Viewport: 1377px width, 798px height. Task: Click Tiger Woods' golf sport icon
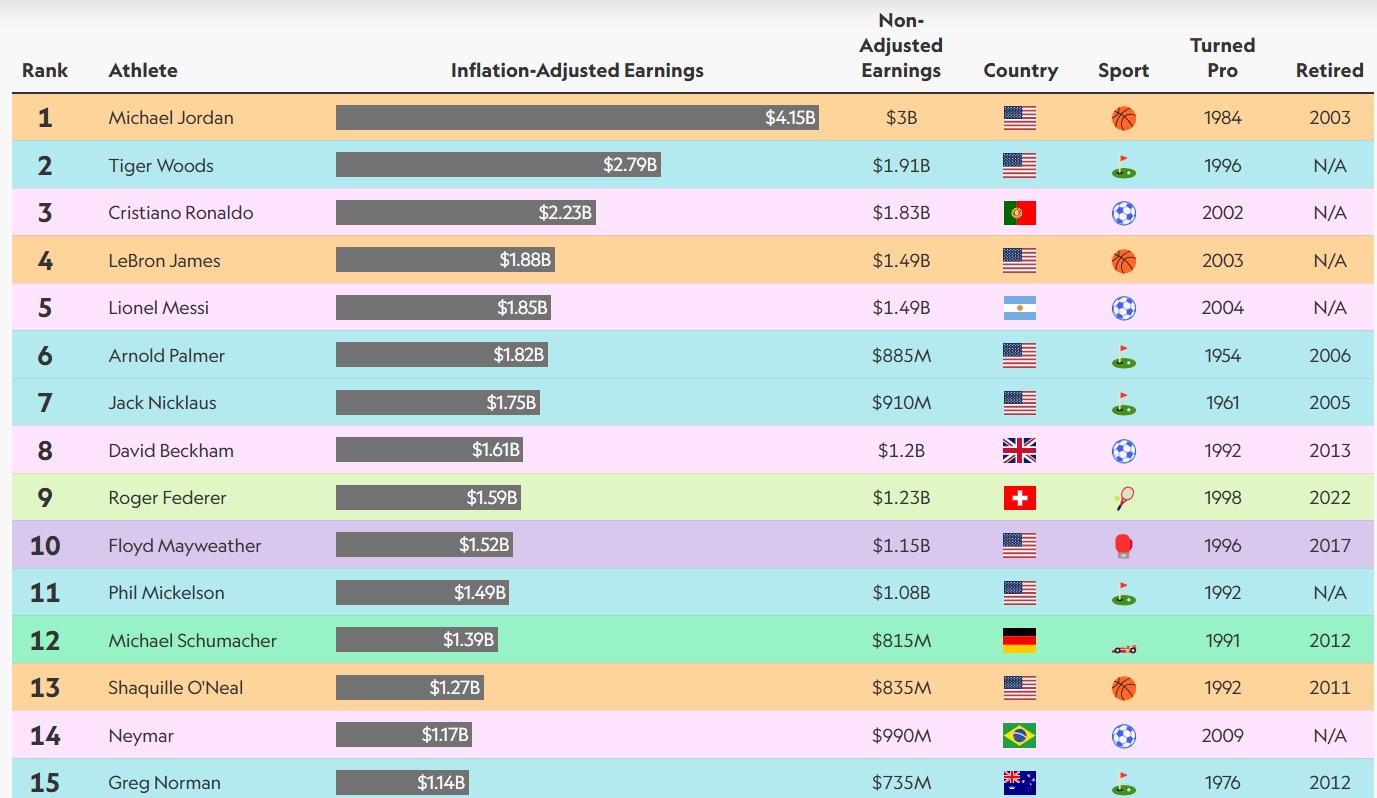(x=1123, y=166)
